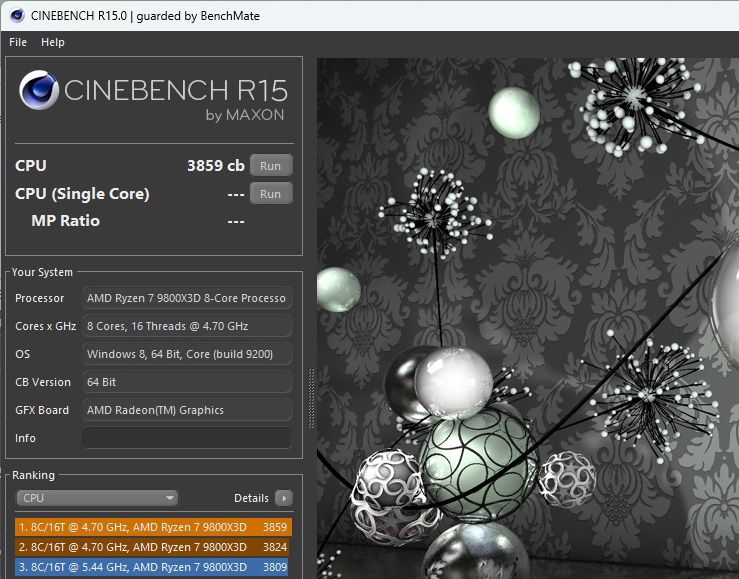739x579 pixels.
Task: Run the CPU benchmark
Action: (x=271, y=166)
